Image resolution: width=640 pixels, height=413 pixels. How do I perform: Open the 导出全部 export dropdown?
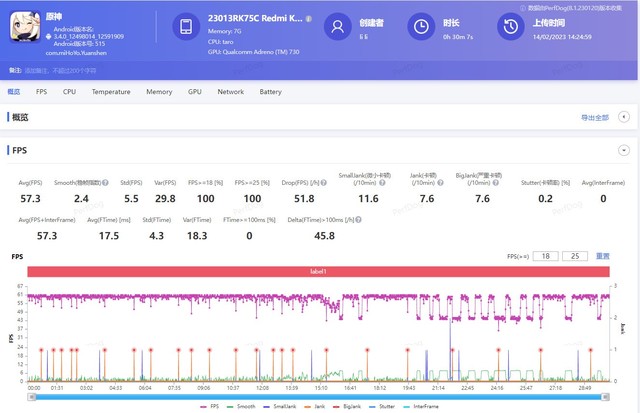(596, 117)
